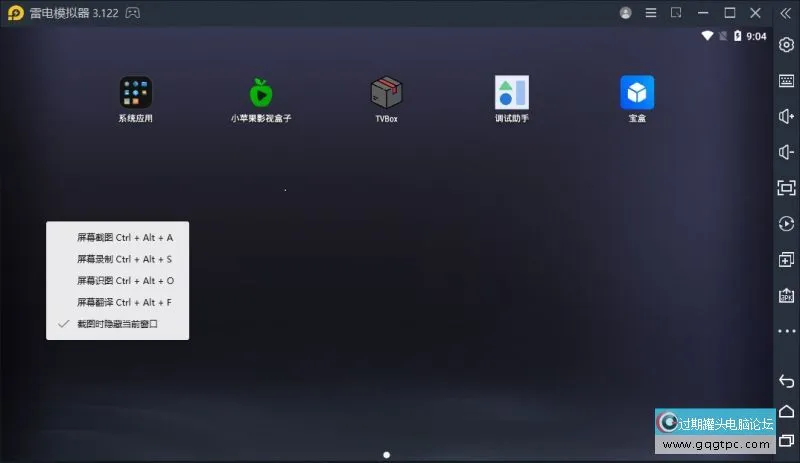This screenshot has width=800, height=463.
Task: Decrease volume using sidebar speaker minus icon
Action: pos(786,152)
